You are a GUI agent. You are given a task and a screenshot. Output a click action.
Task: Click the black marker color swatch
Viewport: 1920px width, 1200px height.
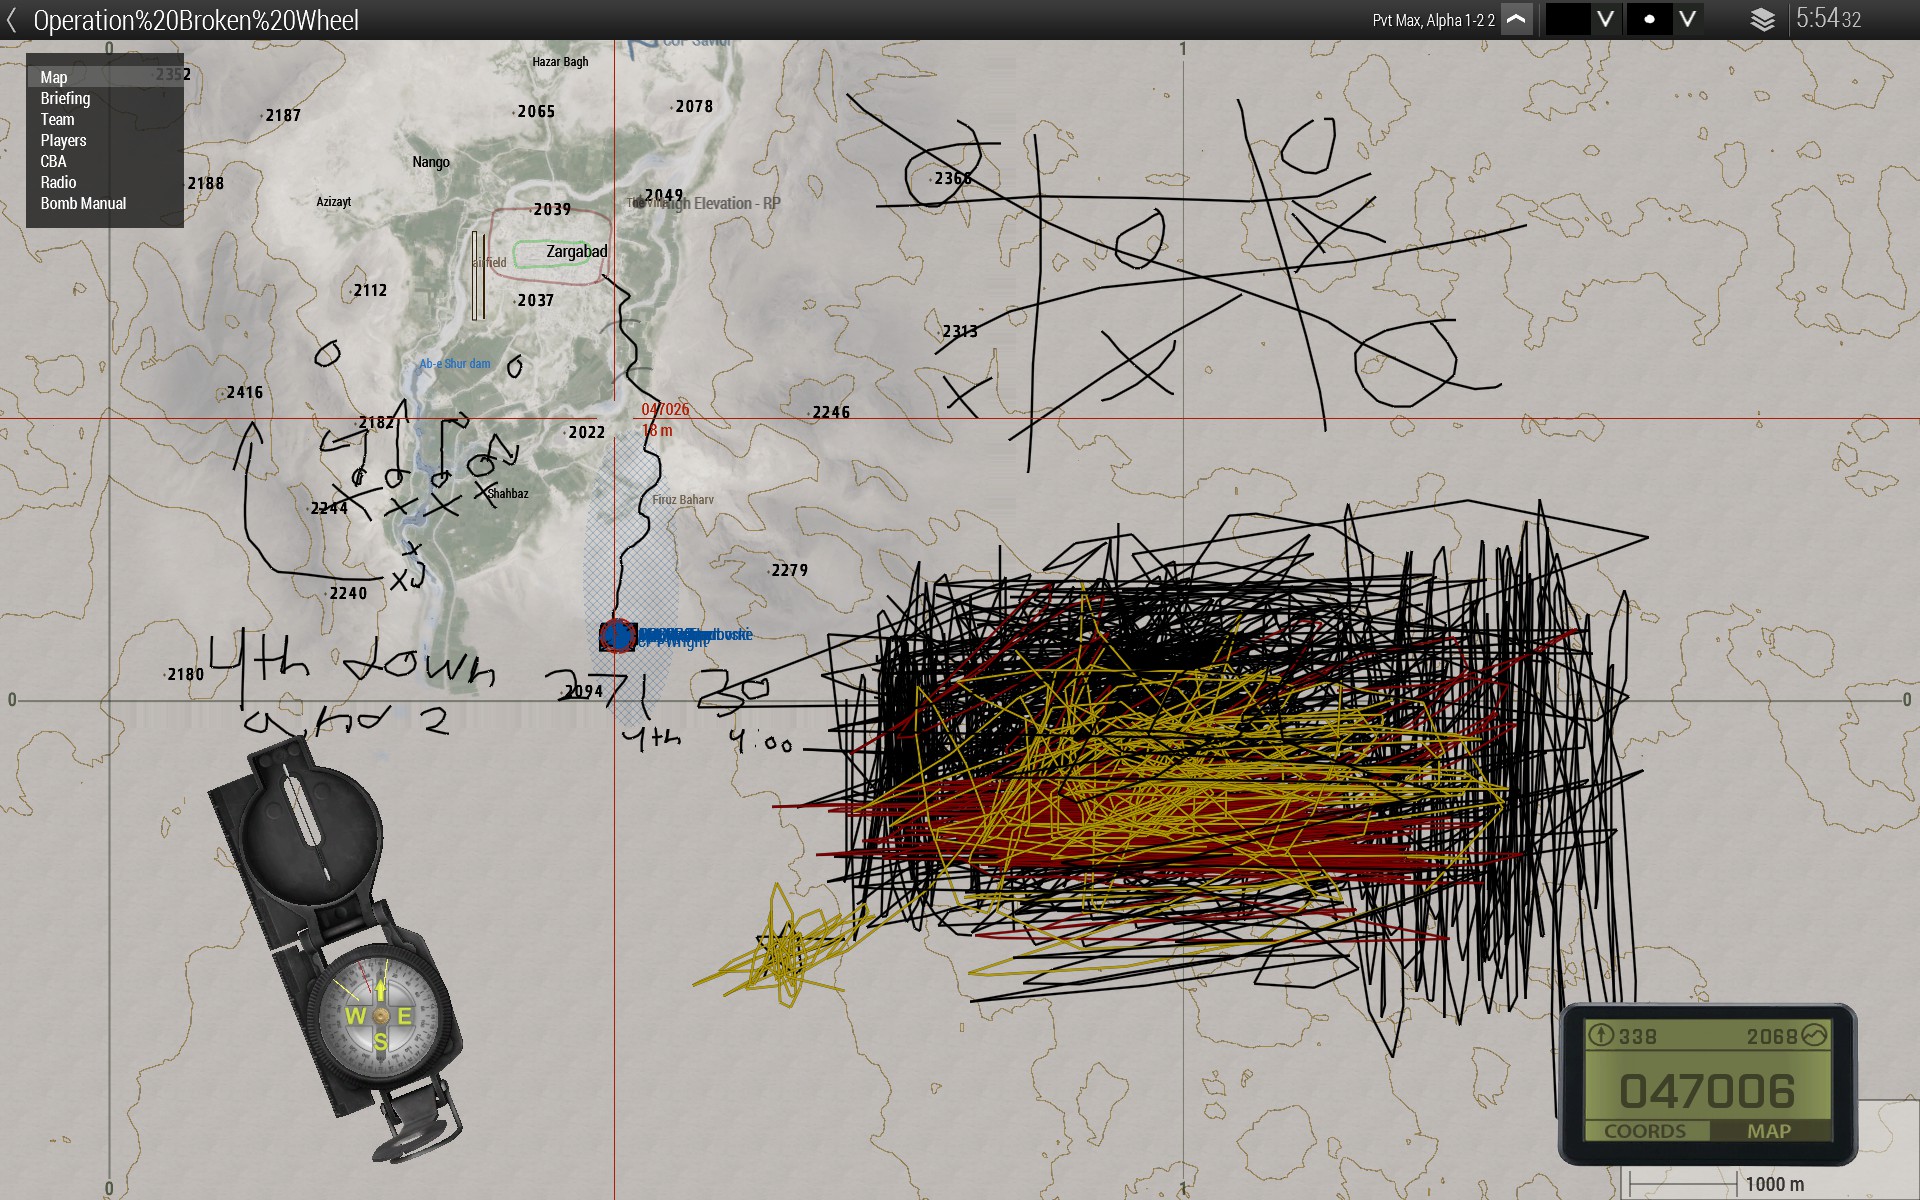click(1567, 20)
